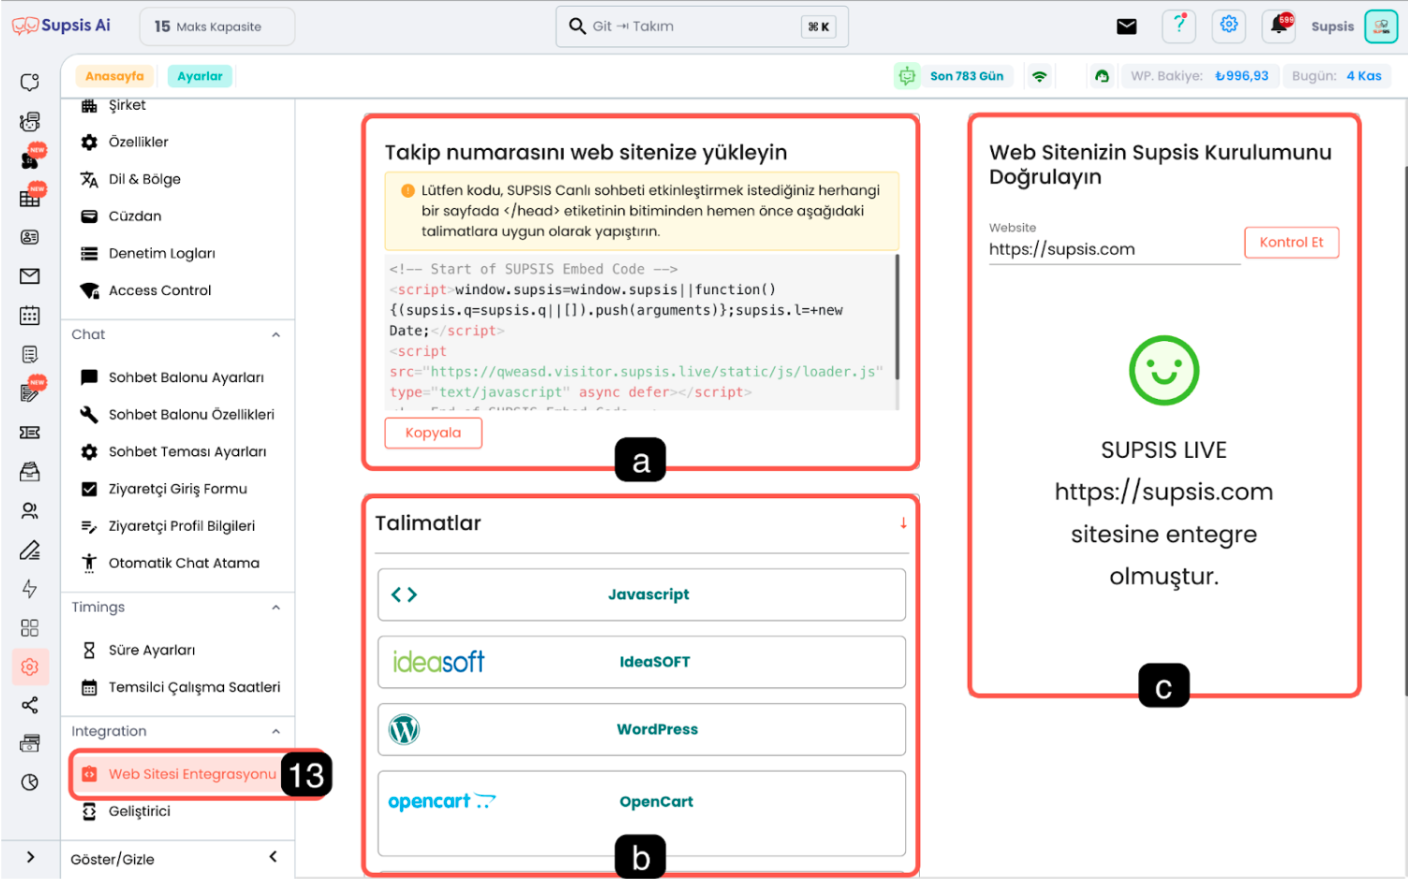Open the notifications bell with 599 badge
Image resolution: width=1408 pixels, height=881 pixels.
pyautogui.click(x=1279, y=25)
